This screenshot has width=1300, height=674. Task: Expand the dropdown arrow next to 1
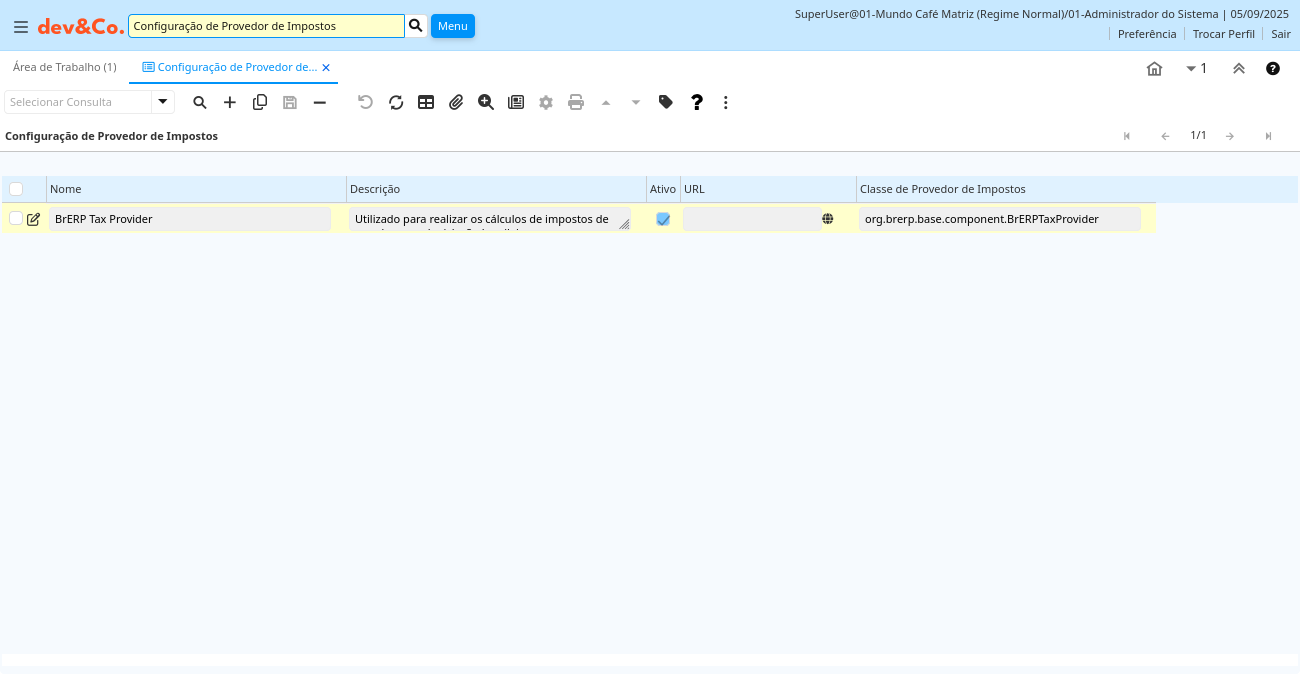pos(1191,68)
